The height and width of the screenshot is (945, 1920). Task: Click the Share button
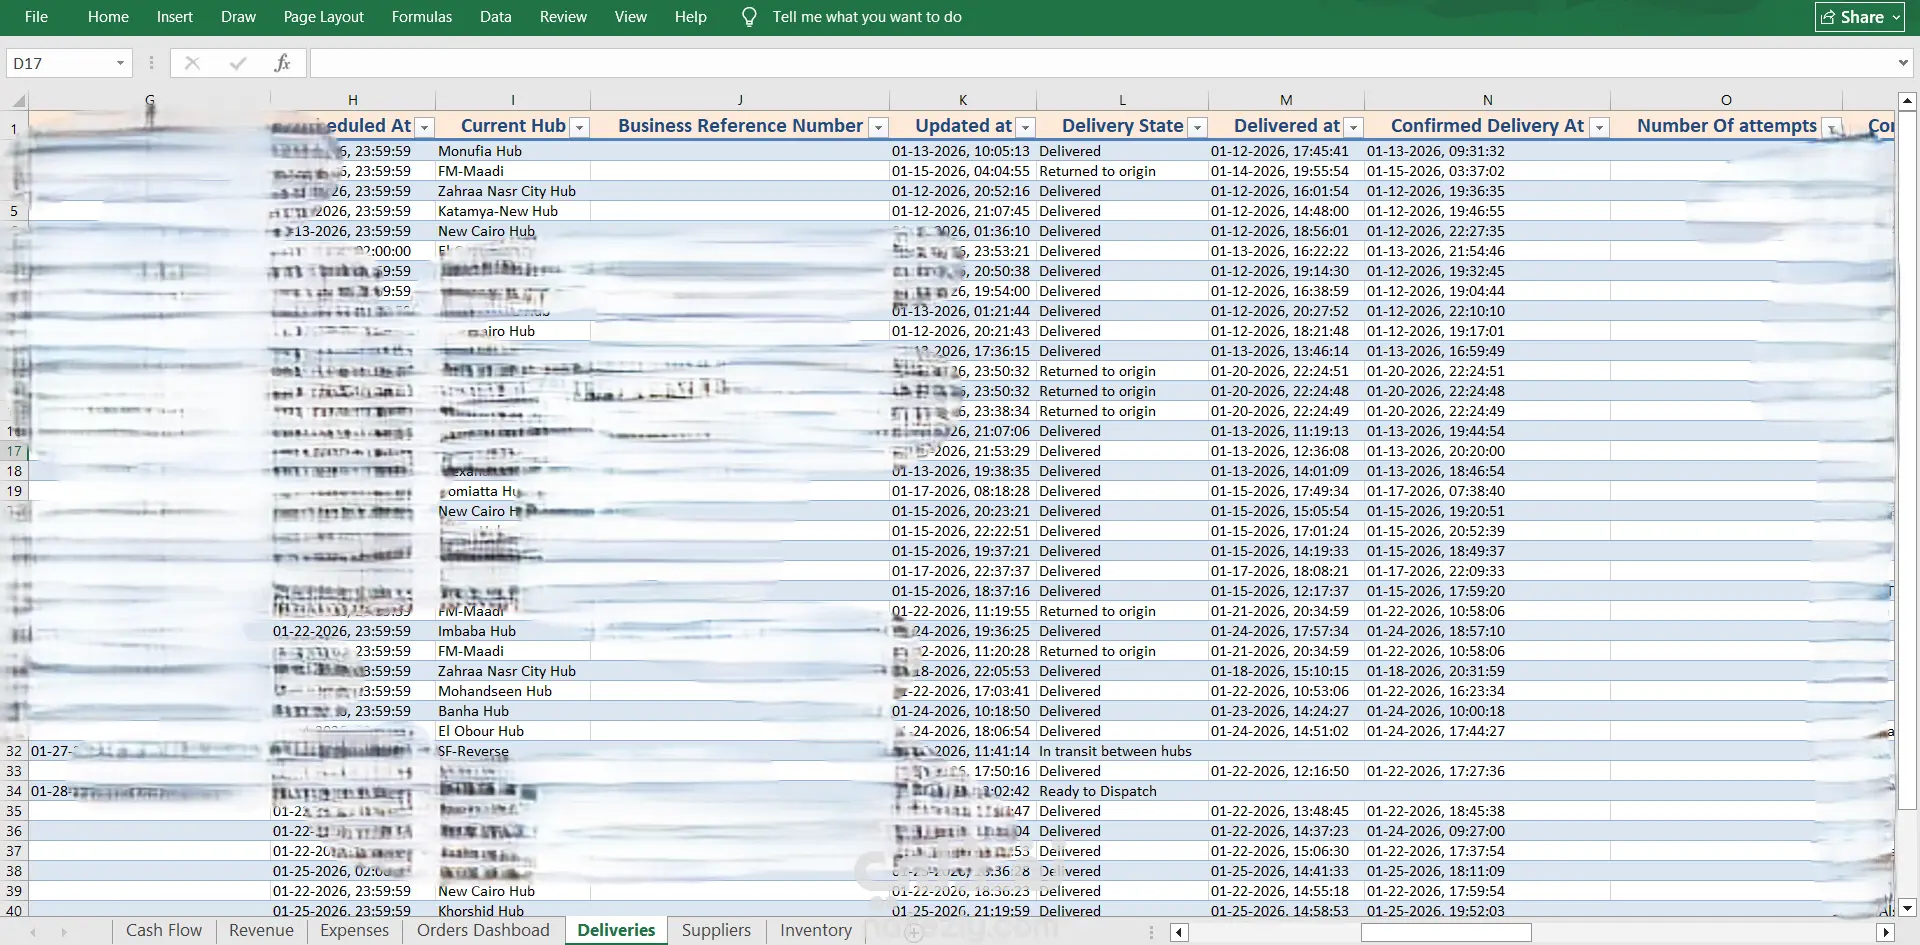[x=1860, y=17]
